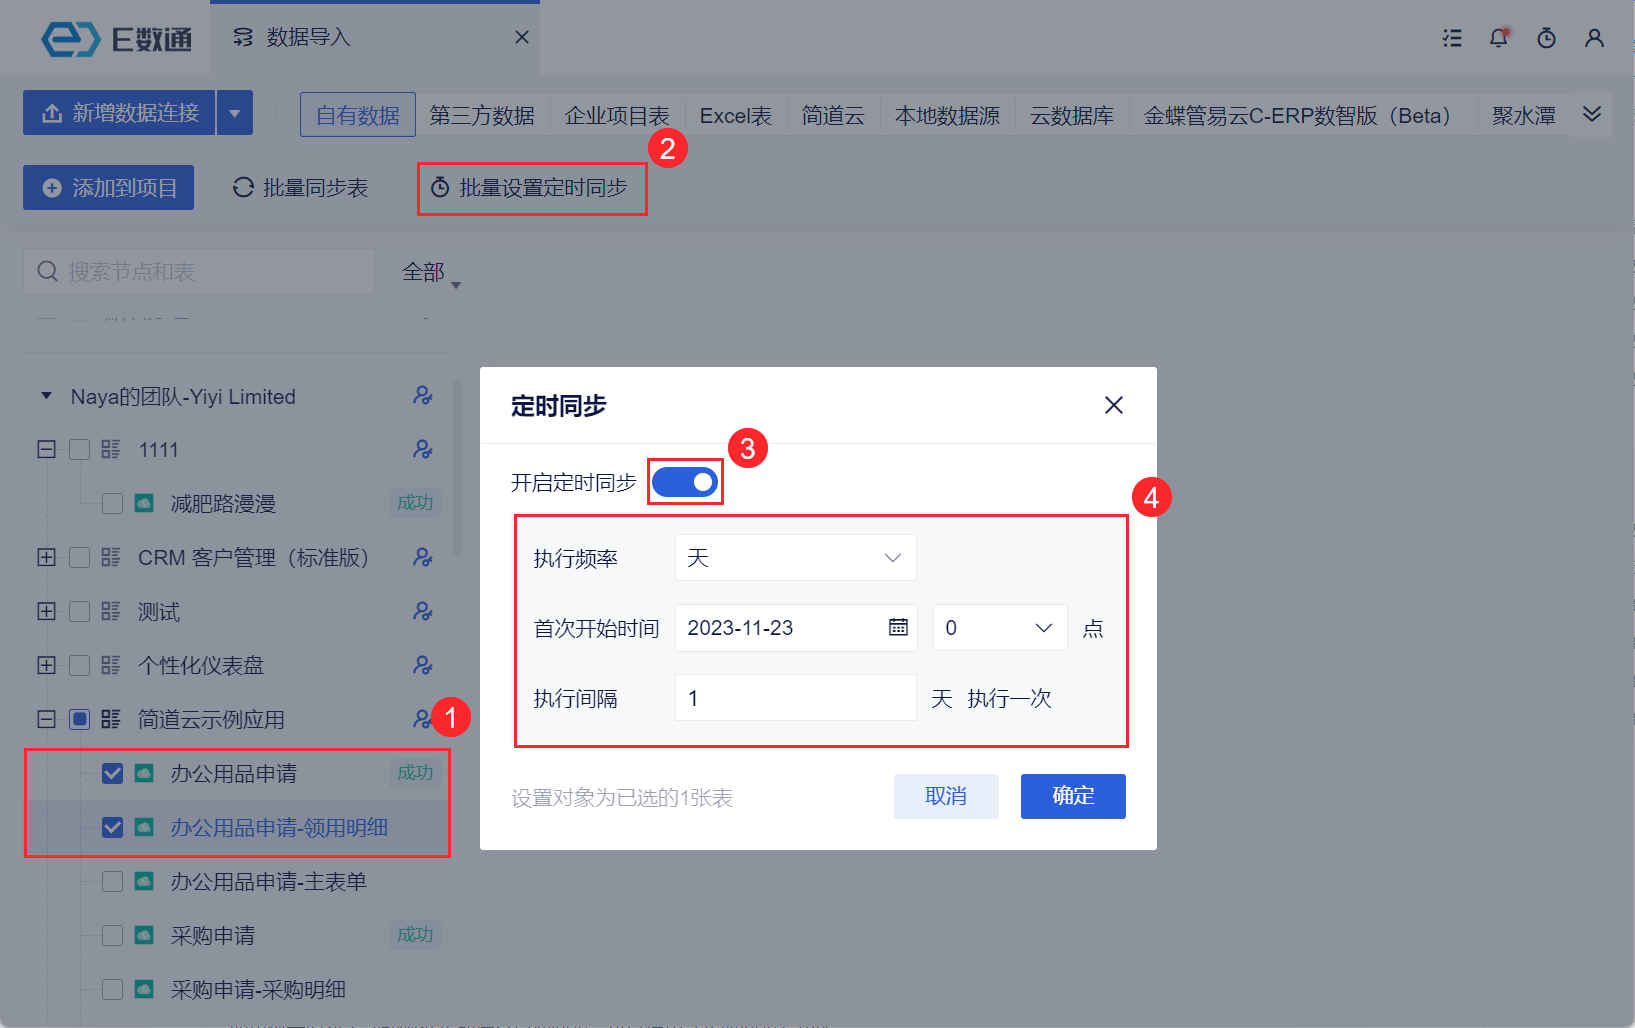Viewport: 1635px width, 1028px height.
Task: Click 批量同步表 button
Action: click(300, 188)
